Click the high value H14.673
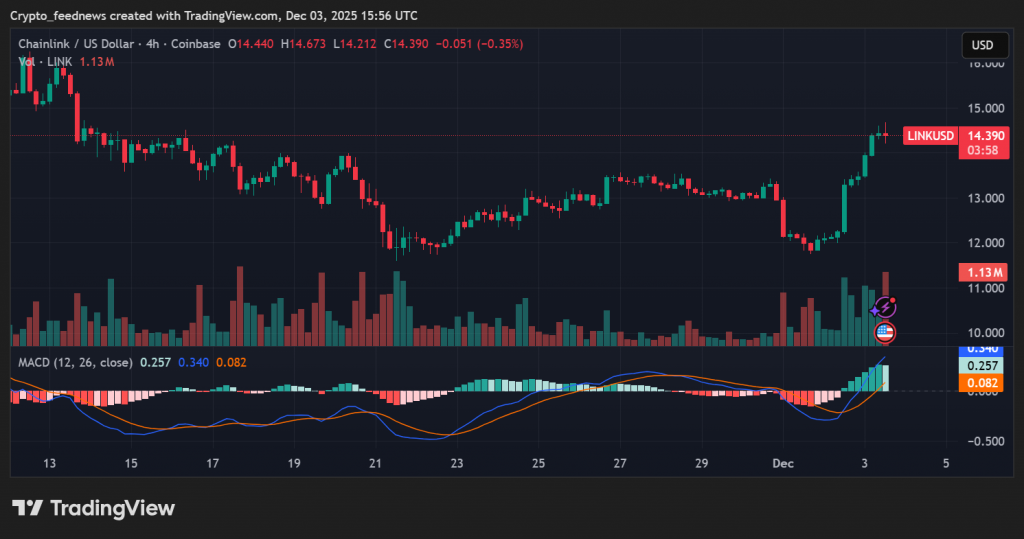The width and height of the screenshot is (1024, 539). tap(303, 44)
